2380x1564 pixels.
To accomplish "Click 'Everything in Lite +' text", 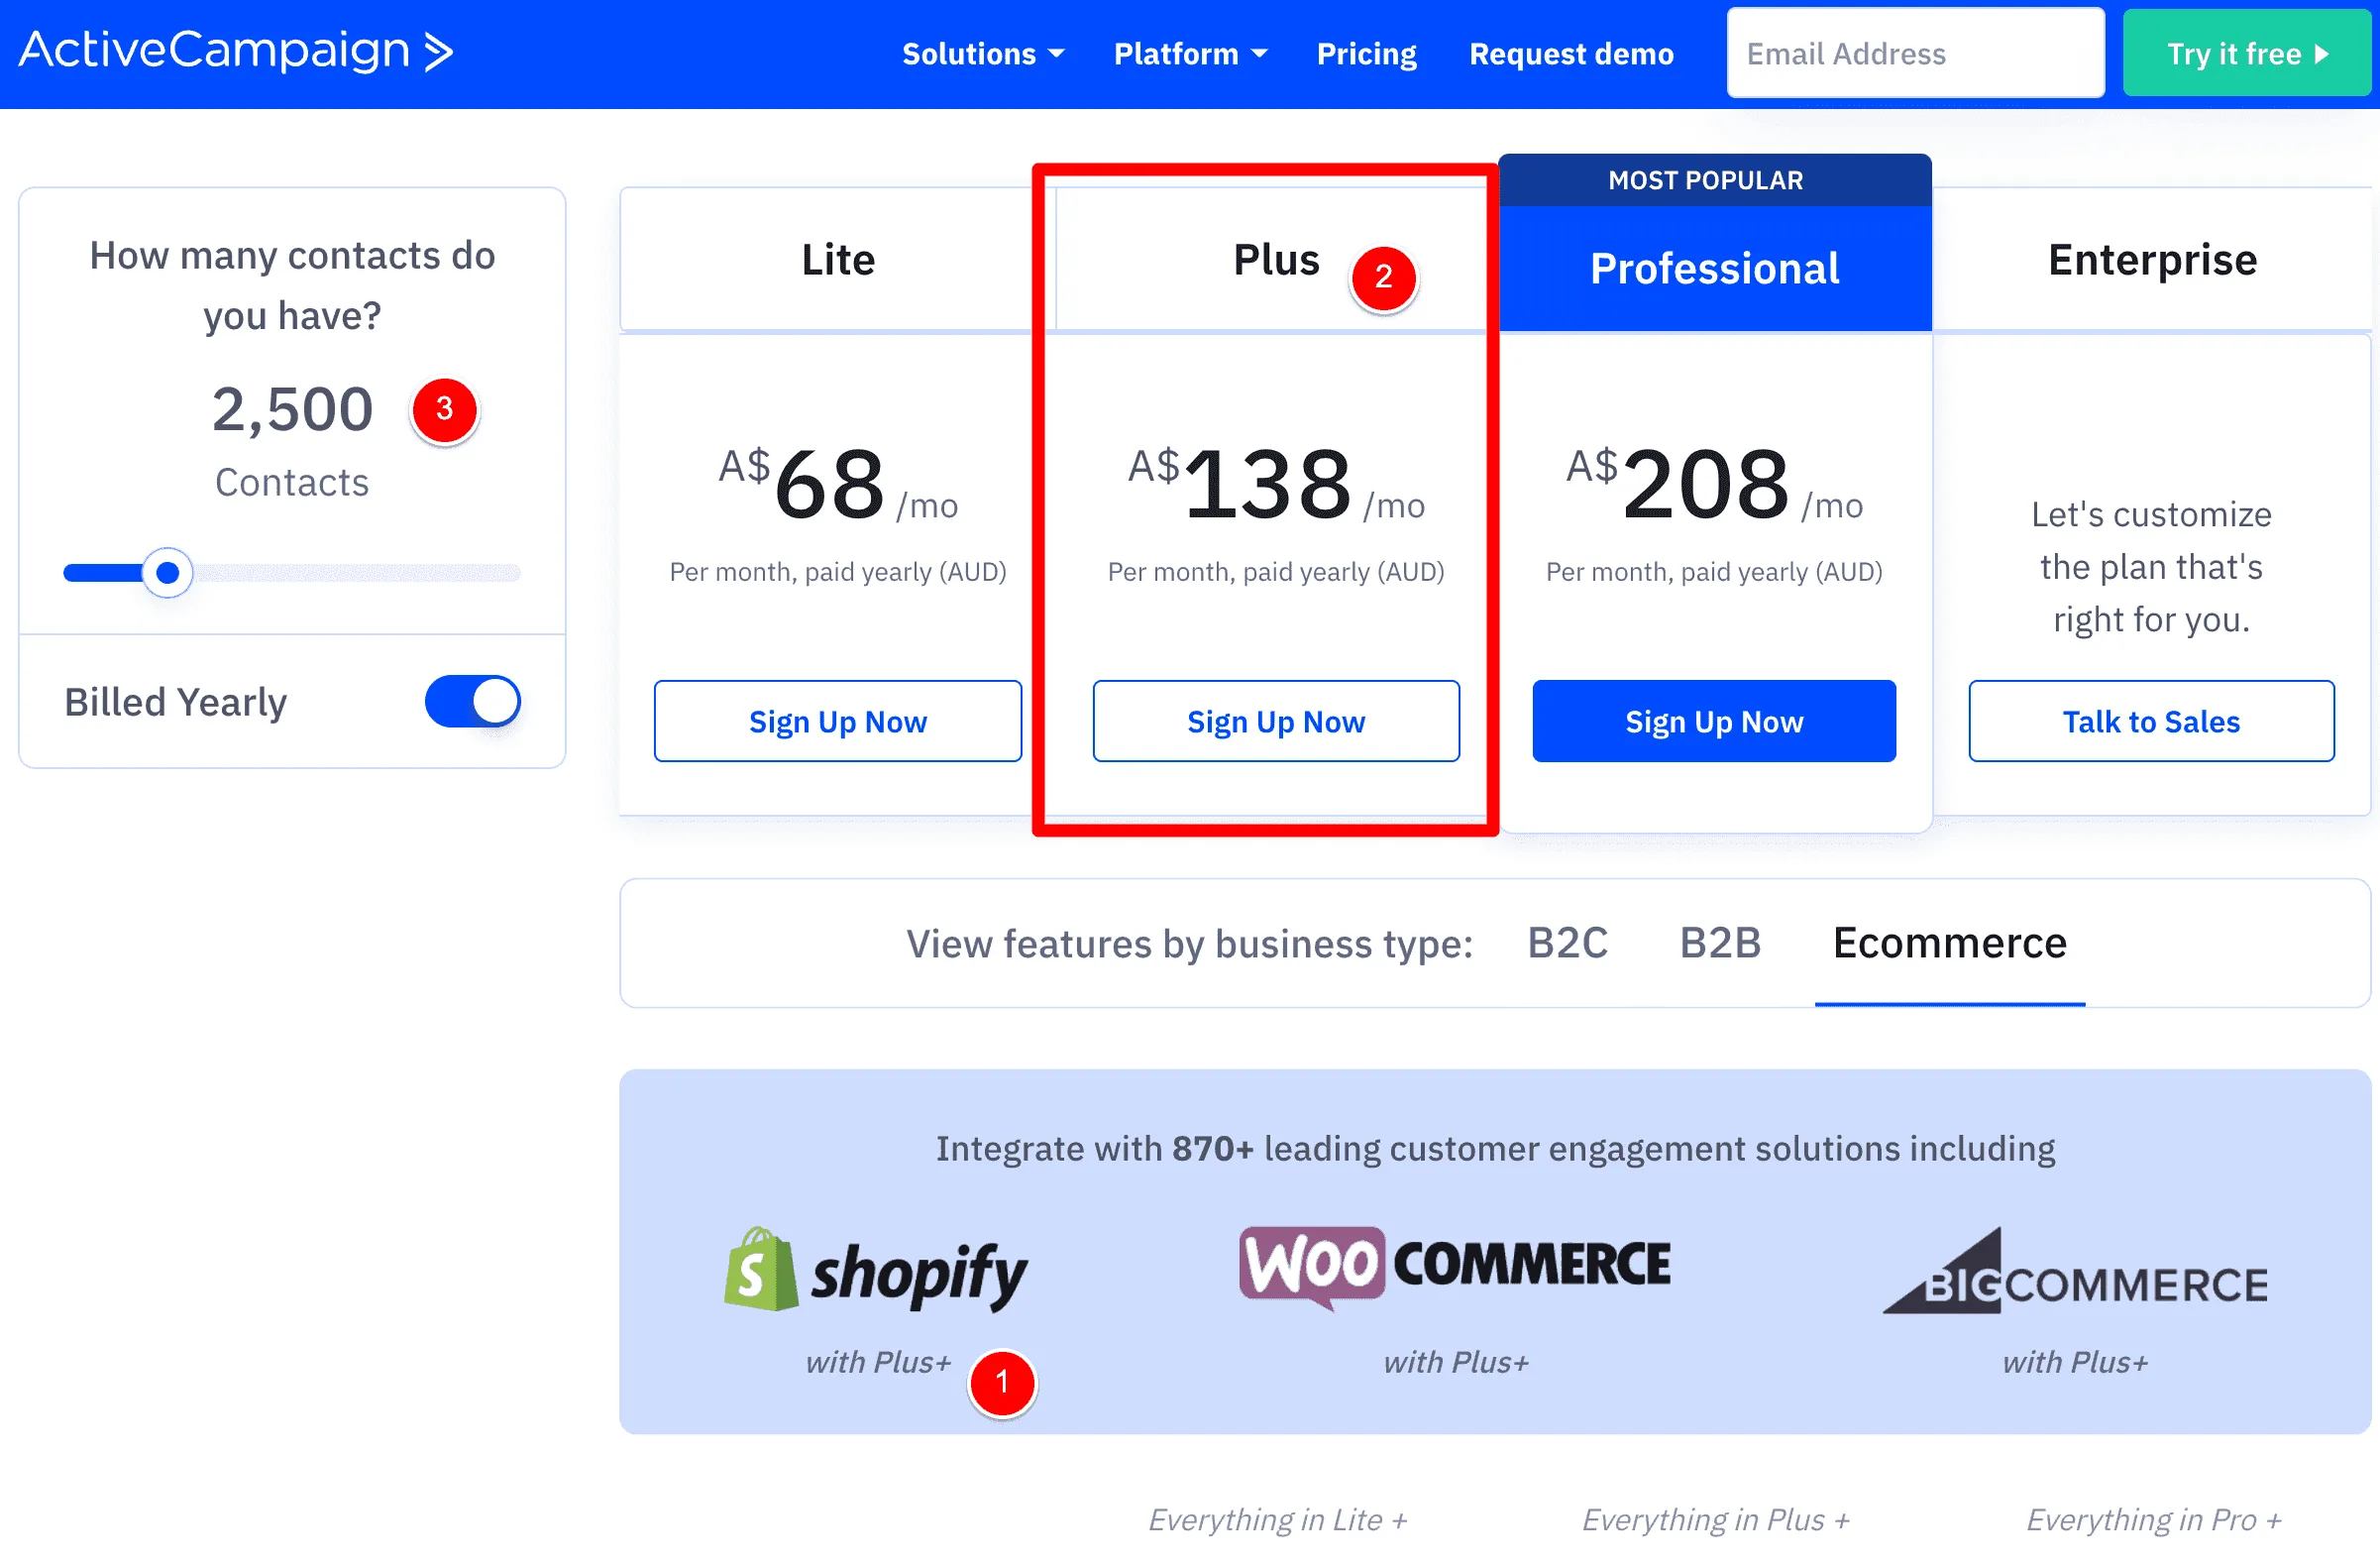I will [x=1277, y=1519].
